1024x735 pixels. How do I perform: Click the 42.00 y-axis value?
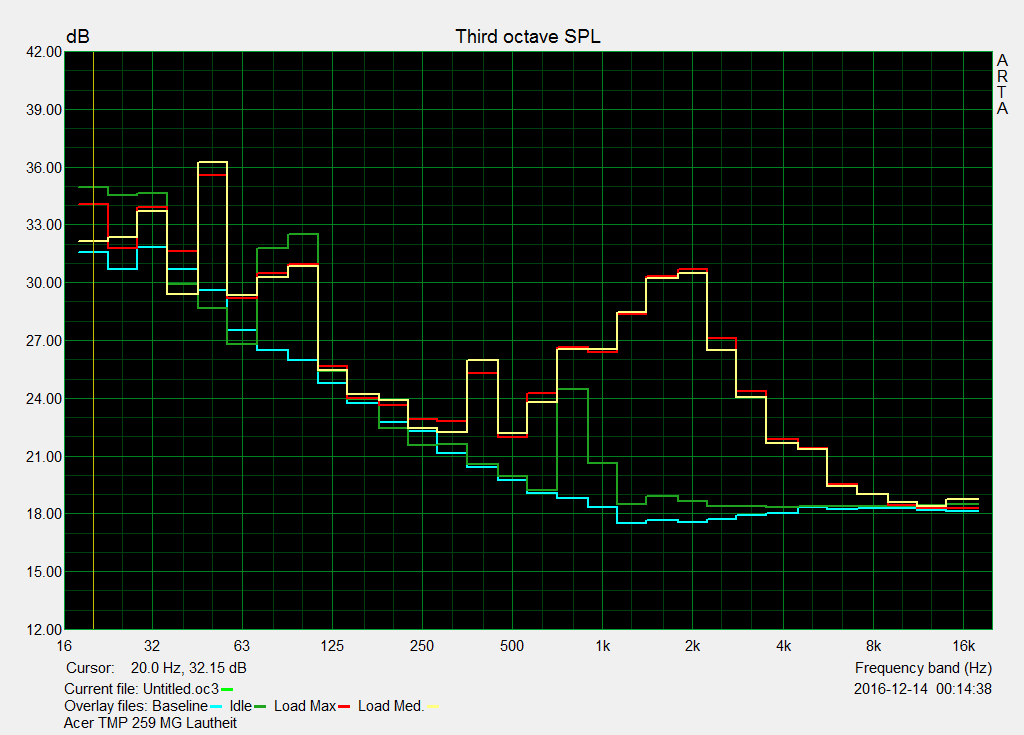[x=44, y=52]
